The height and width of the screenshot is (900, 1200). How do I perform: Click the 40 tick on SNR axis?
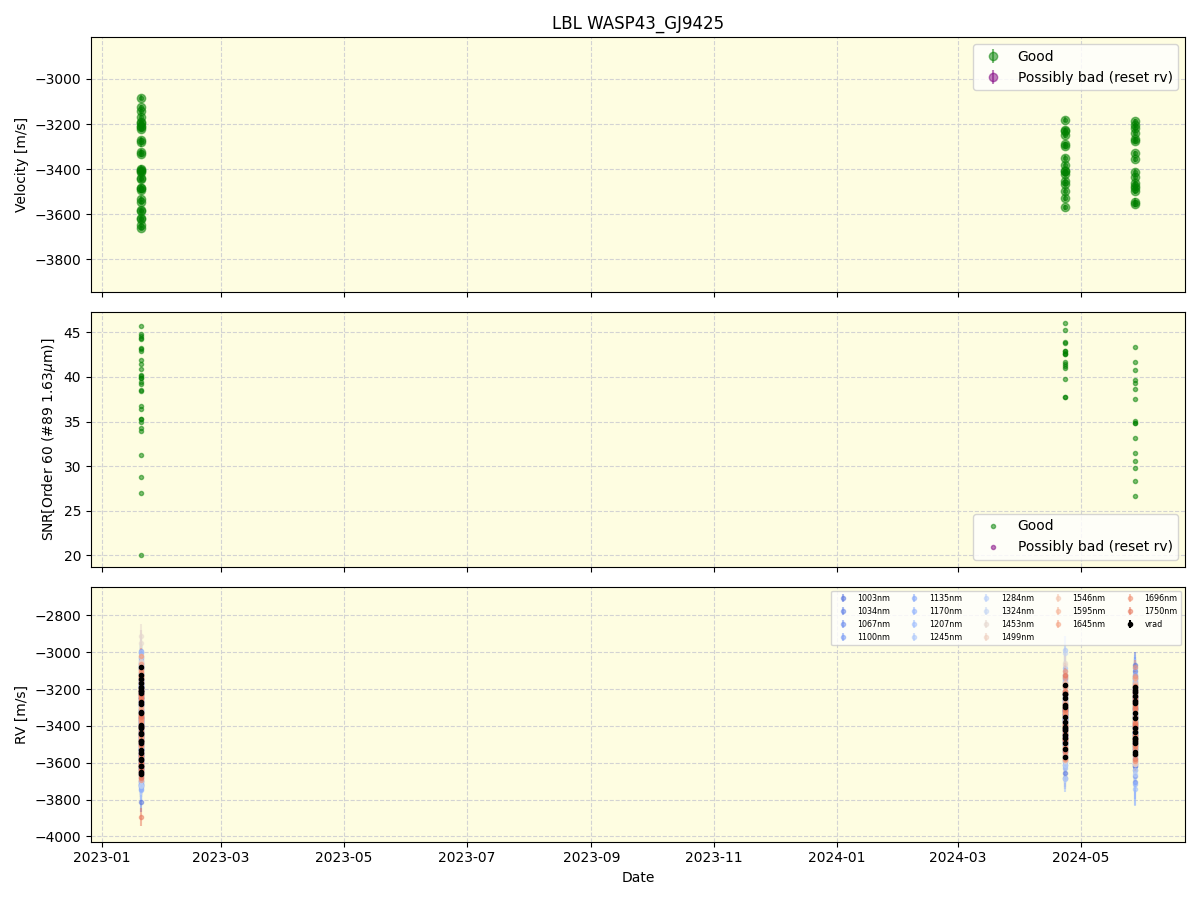pos(75,377)
